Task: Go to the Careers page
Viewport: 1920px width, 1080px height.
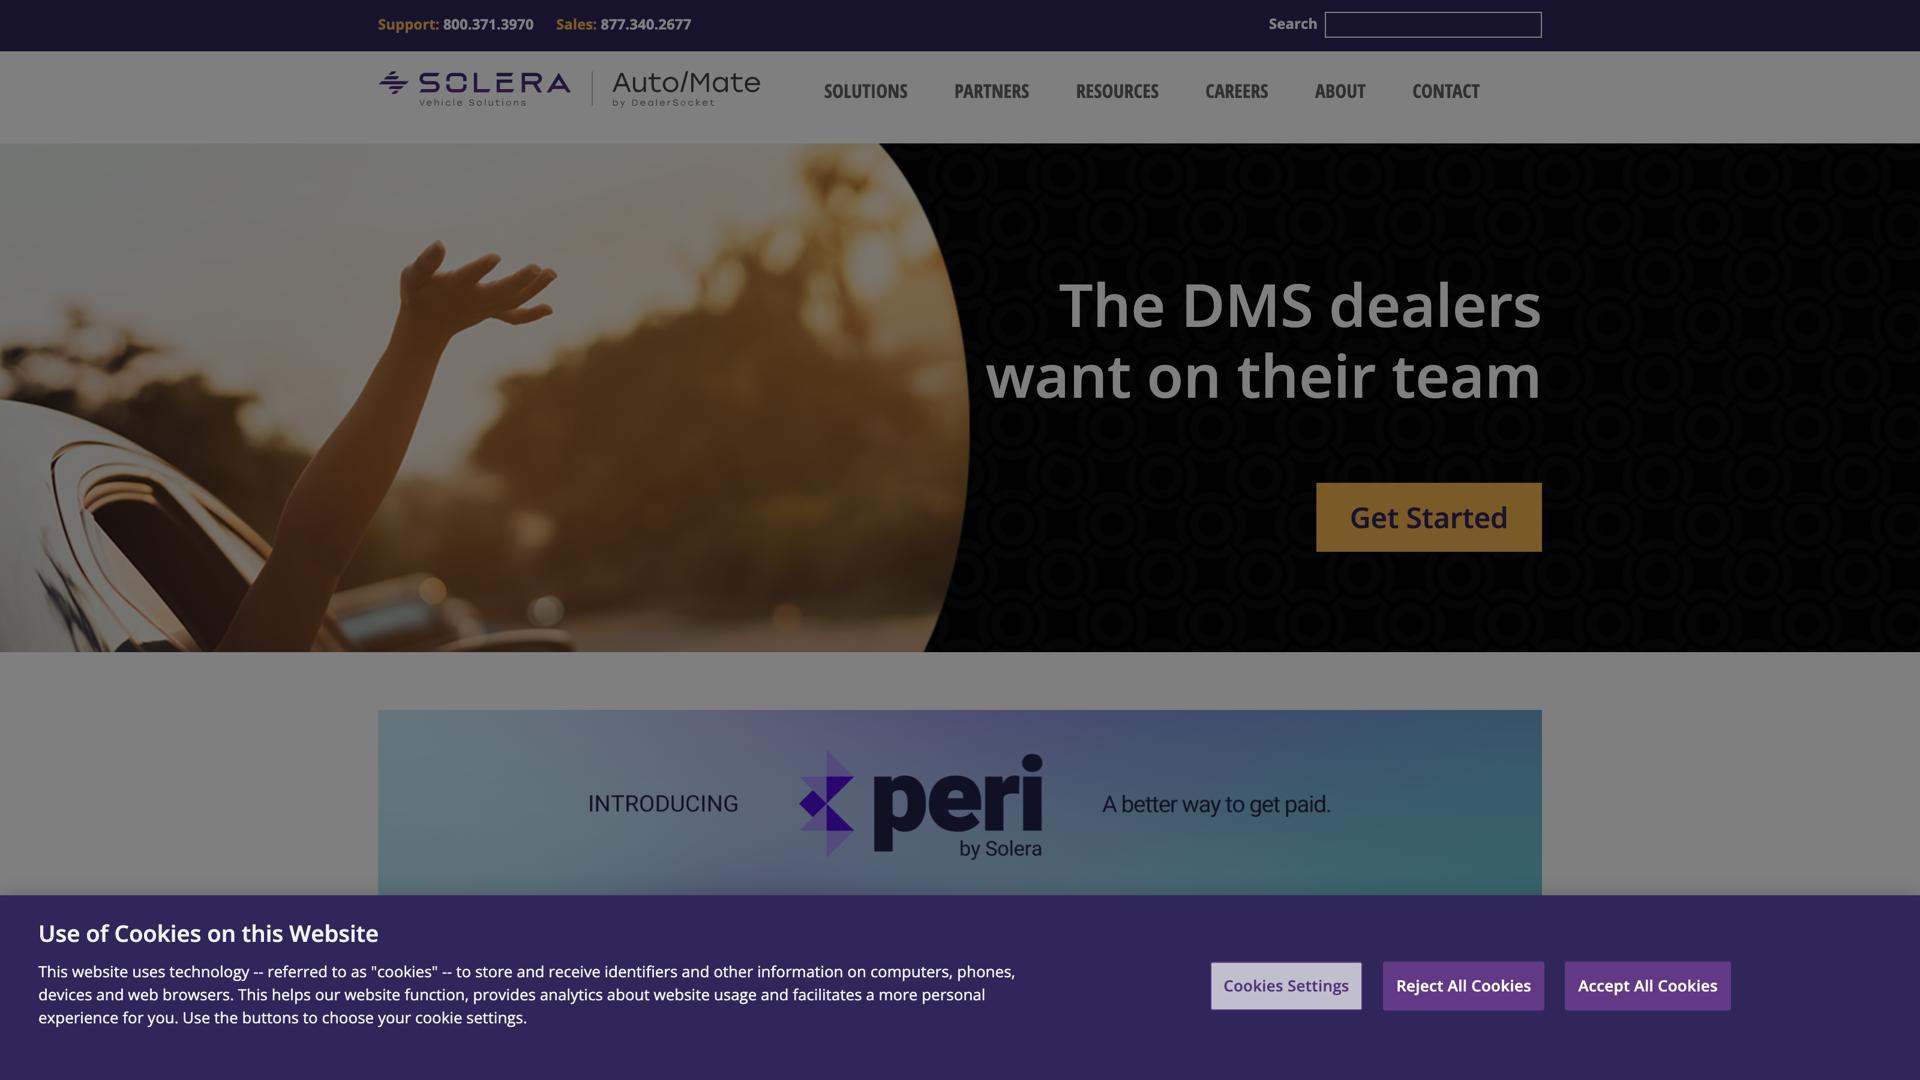Action: tap(1236, 91)
